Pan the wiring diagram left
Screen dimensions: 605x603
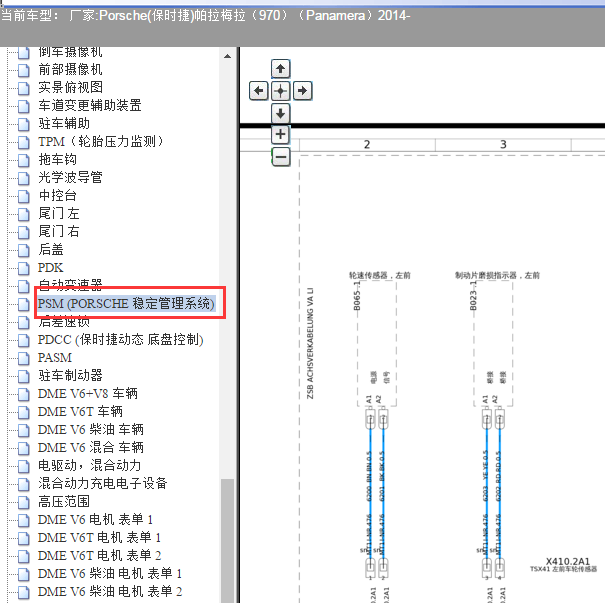click(x=259, y=91)
